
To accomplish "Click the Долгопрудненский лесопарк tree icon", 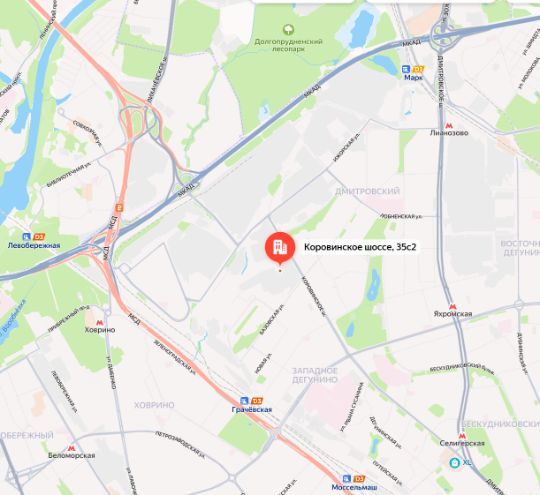I will 288,30.
